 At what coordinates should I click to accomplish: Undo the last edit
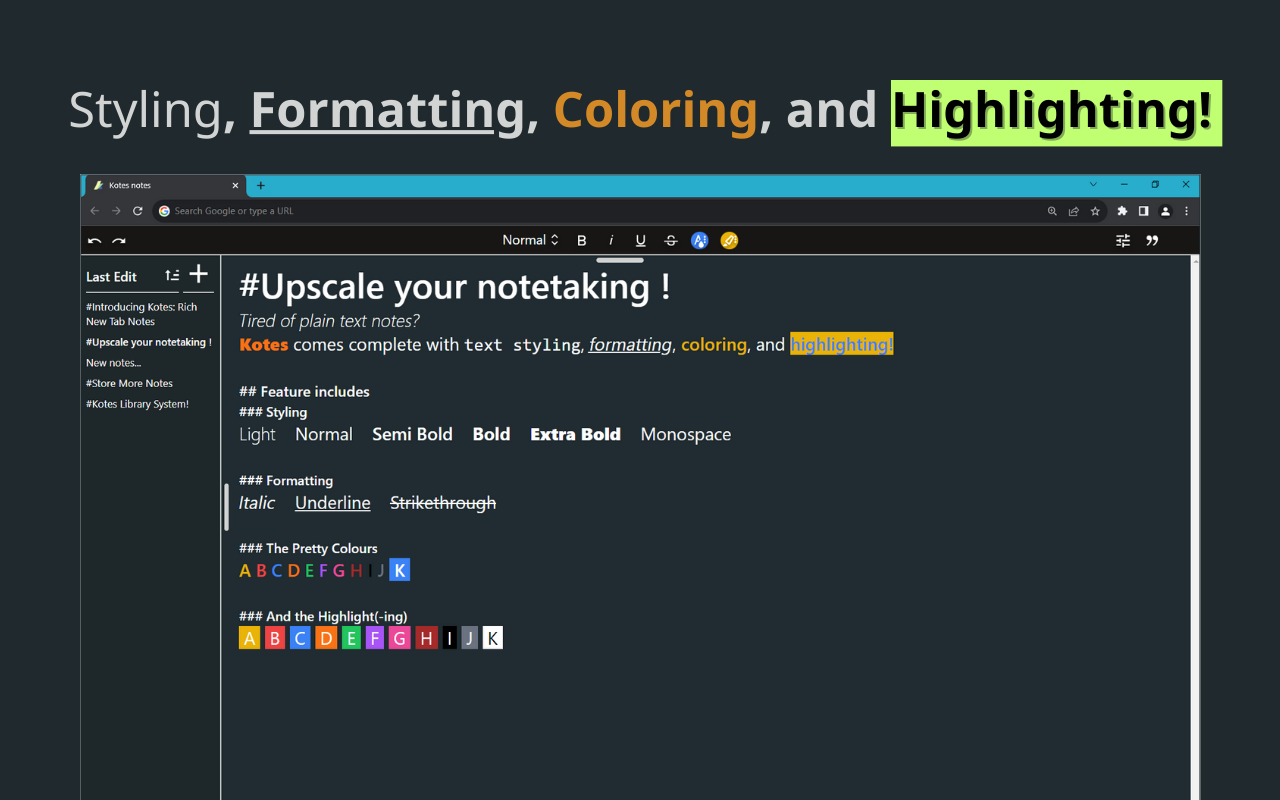(95, 241)
